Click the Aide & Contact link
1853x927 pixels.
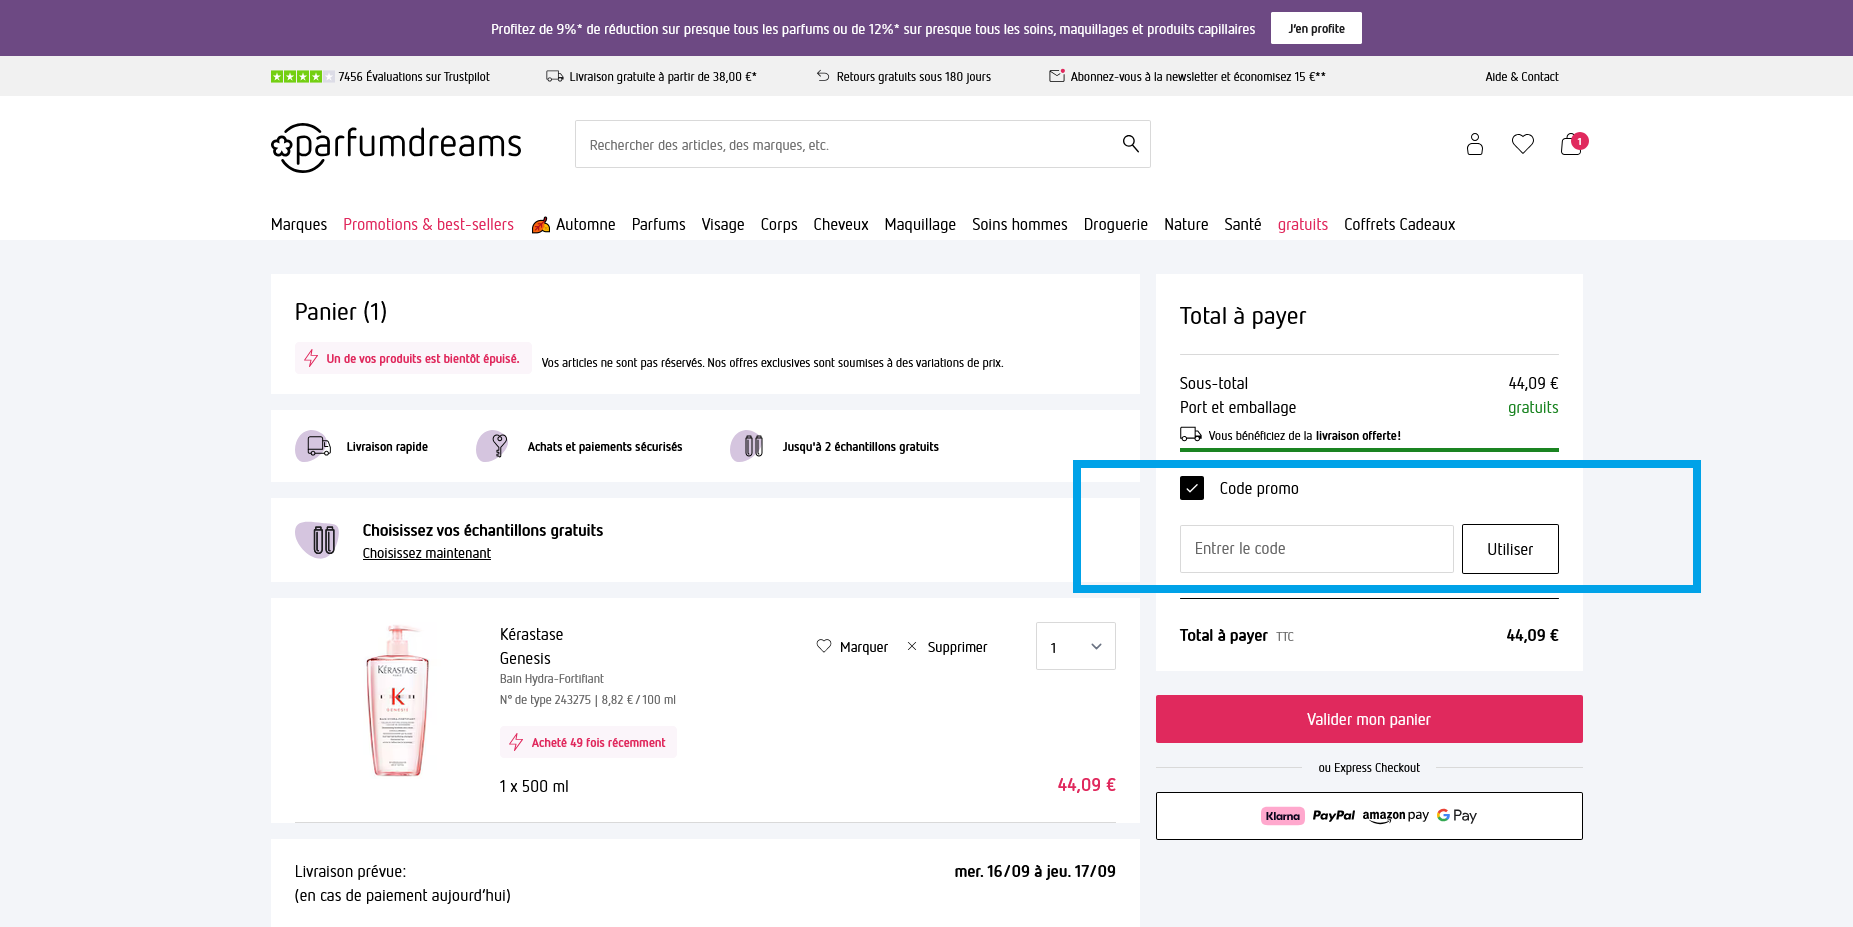click(x=1522, y=77)
